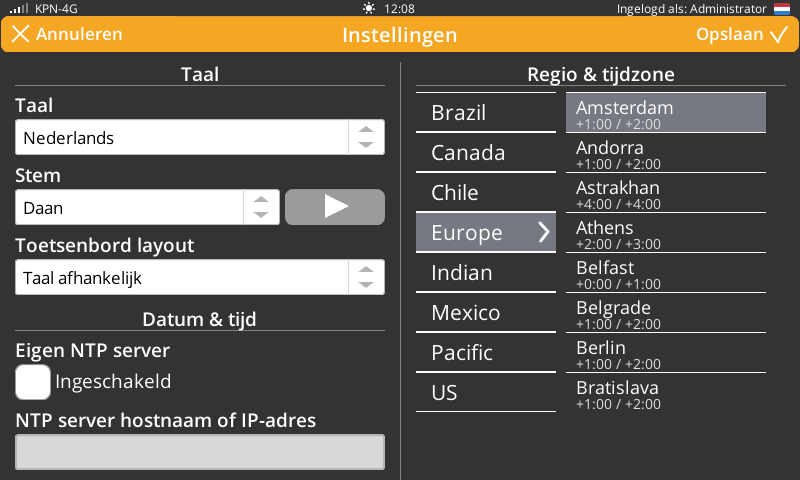The height and width of the screenshot is (480, 800).
Task: Select the Brazil region
Action: point(485,112)
